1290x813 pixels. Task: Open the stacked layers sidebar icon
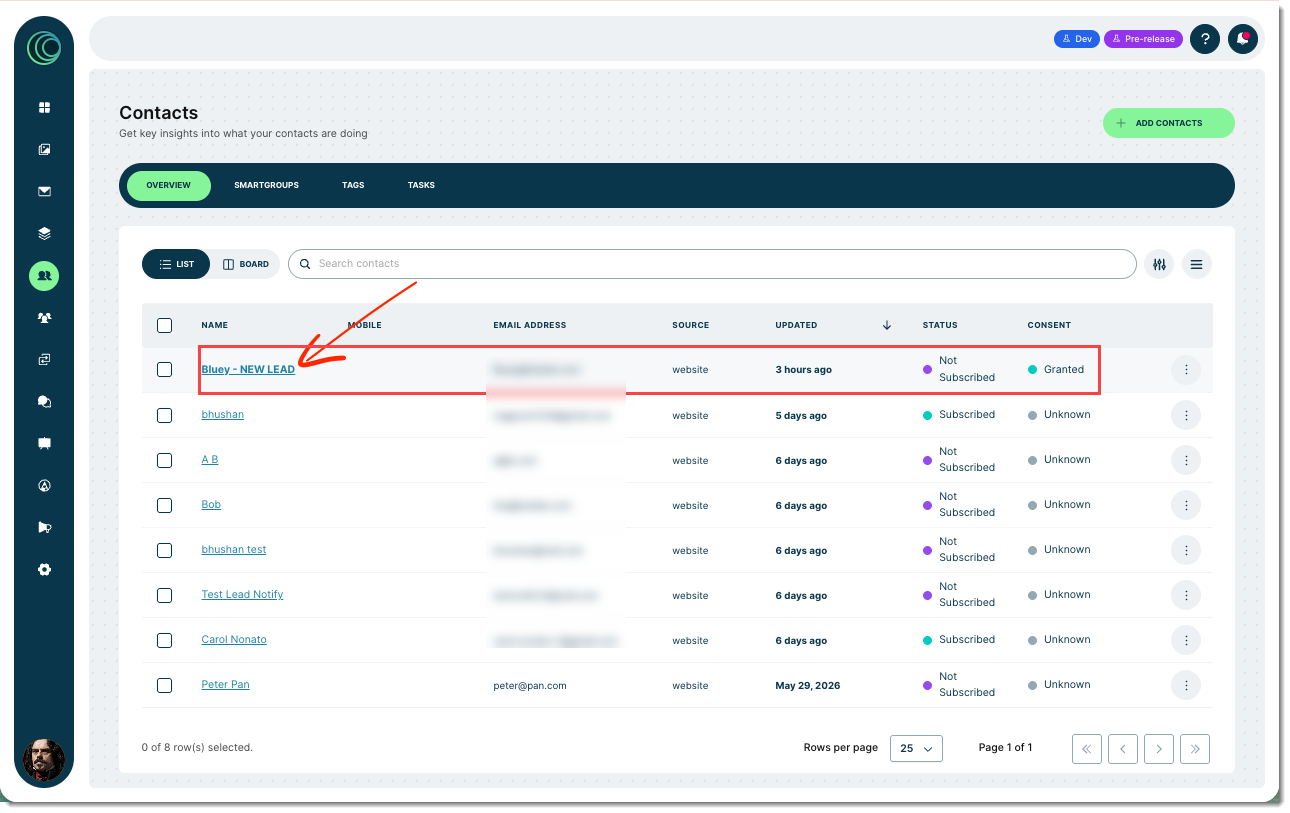coord(44,234)
